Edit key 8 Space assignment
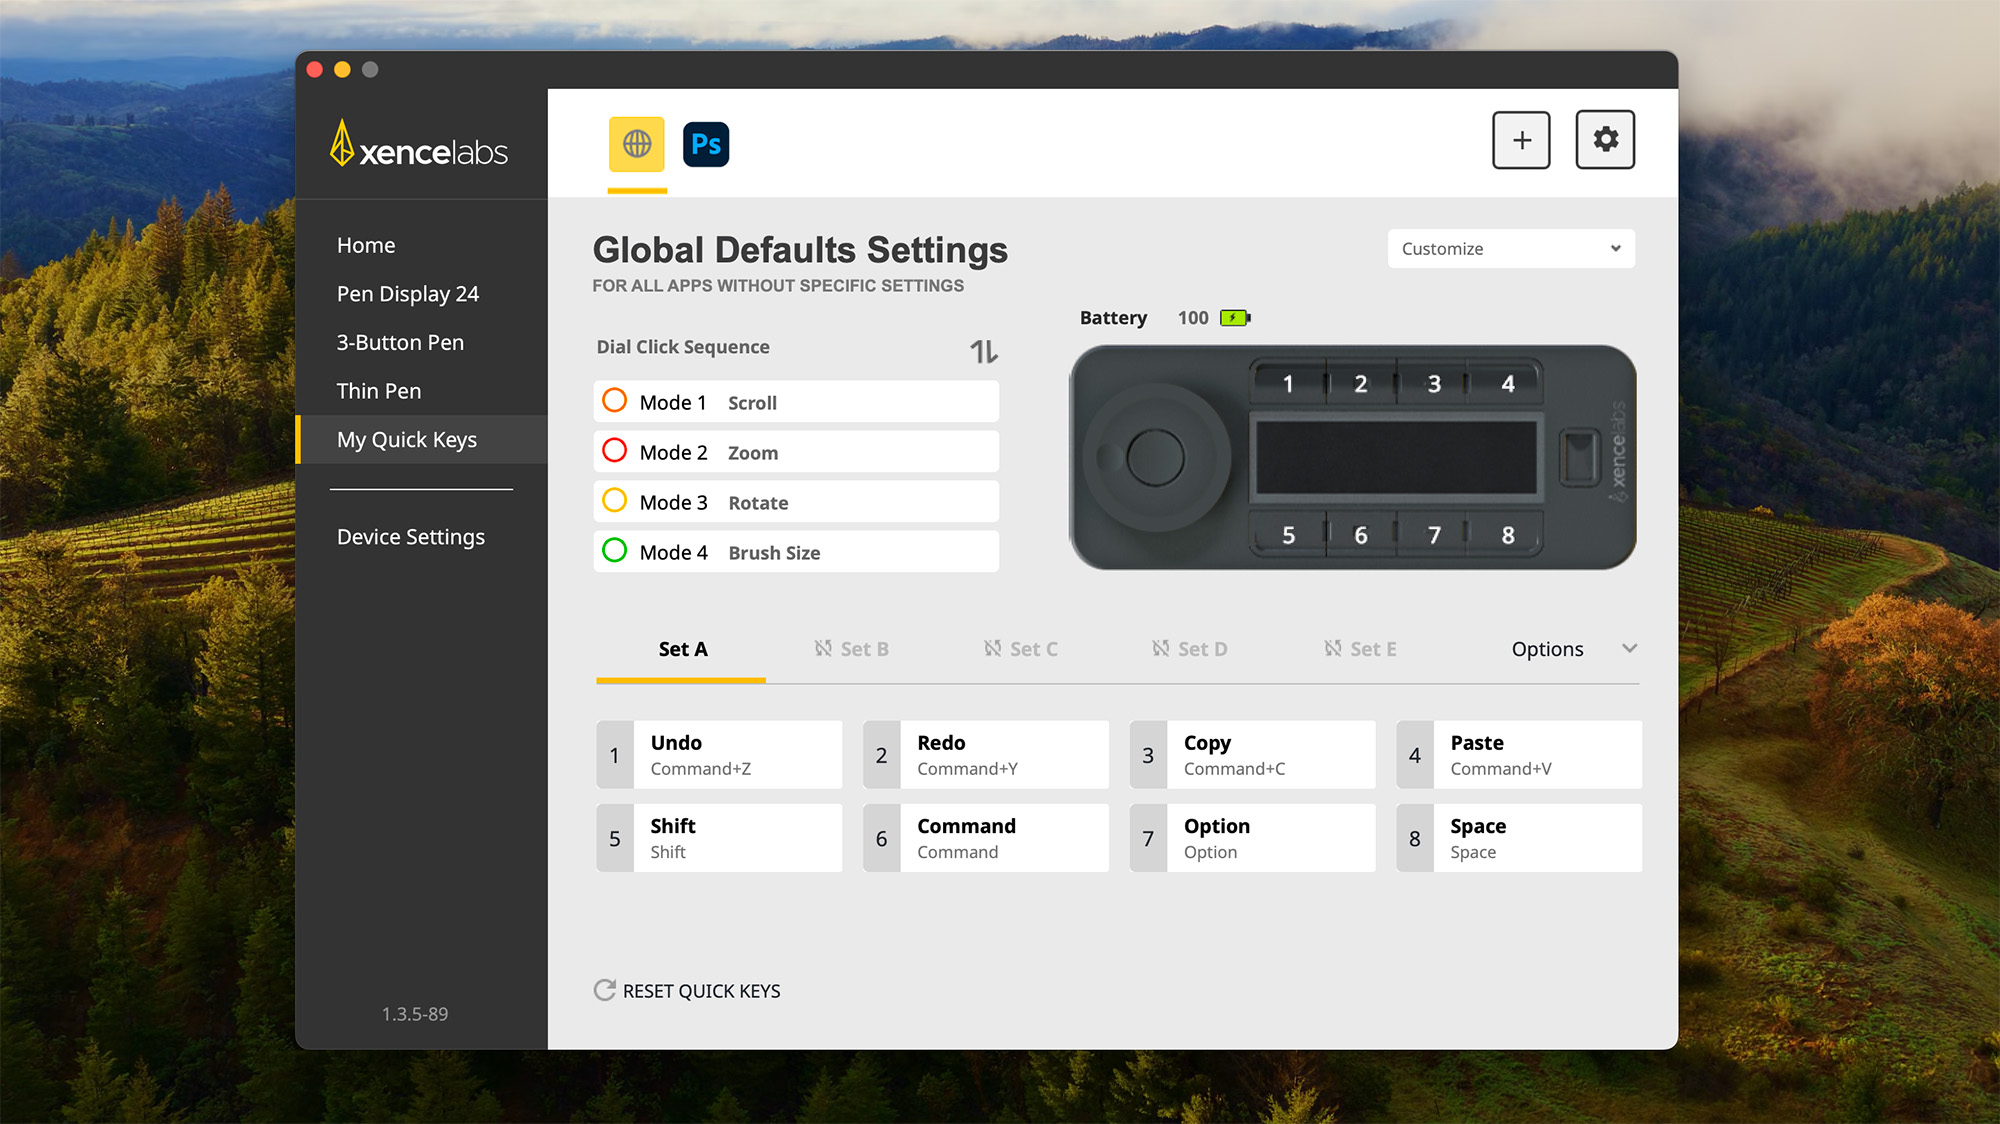Viewport: 2000px width, 1124px height. [x=1519, y=838]
